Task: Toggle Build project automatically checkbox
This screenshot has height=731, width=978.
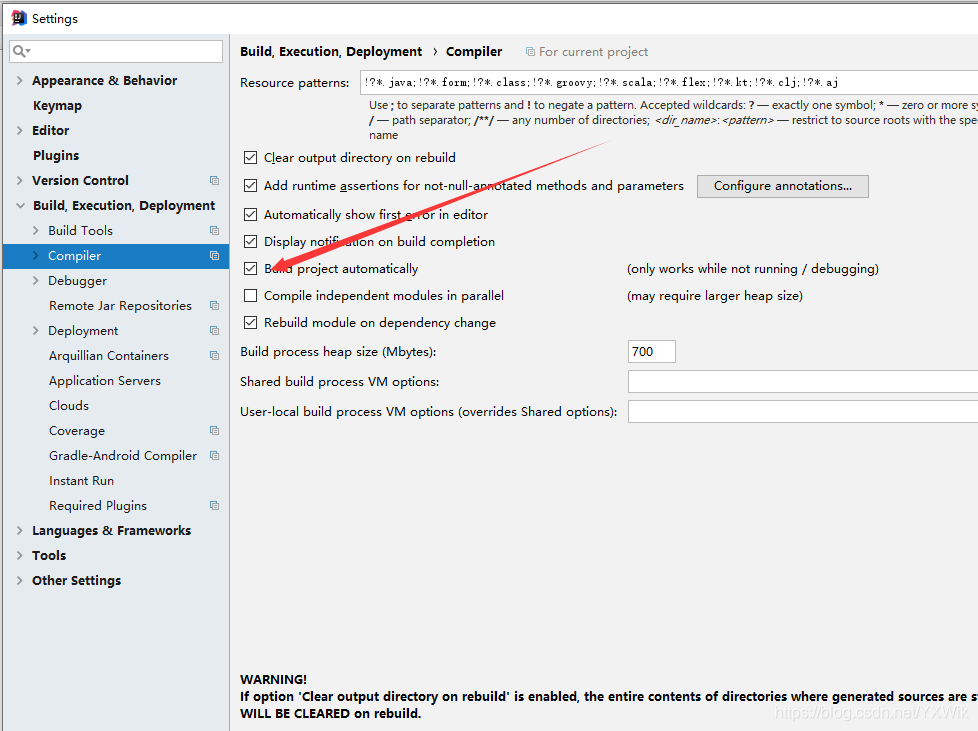Action: coord(250,268)
